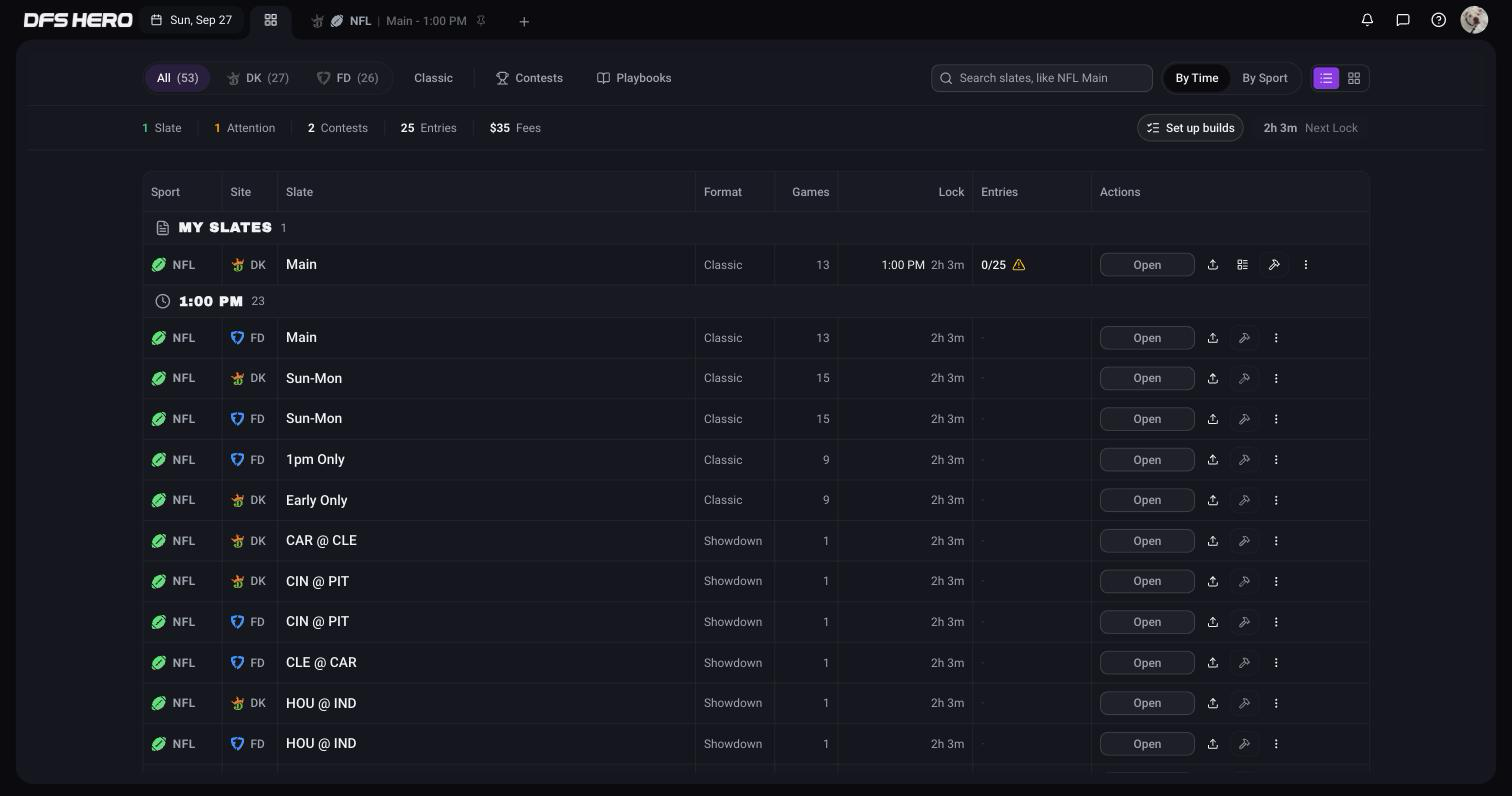Click the hammer icon in the DK CIN @ PIT row
Screen dimensions: 1512x796
[x=1244, y=581]
